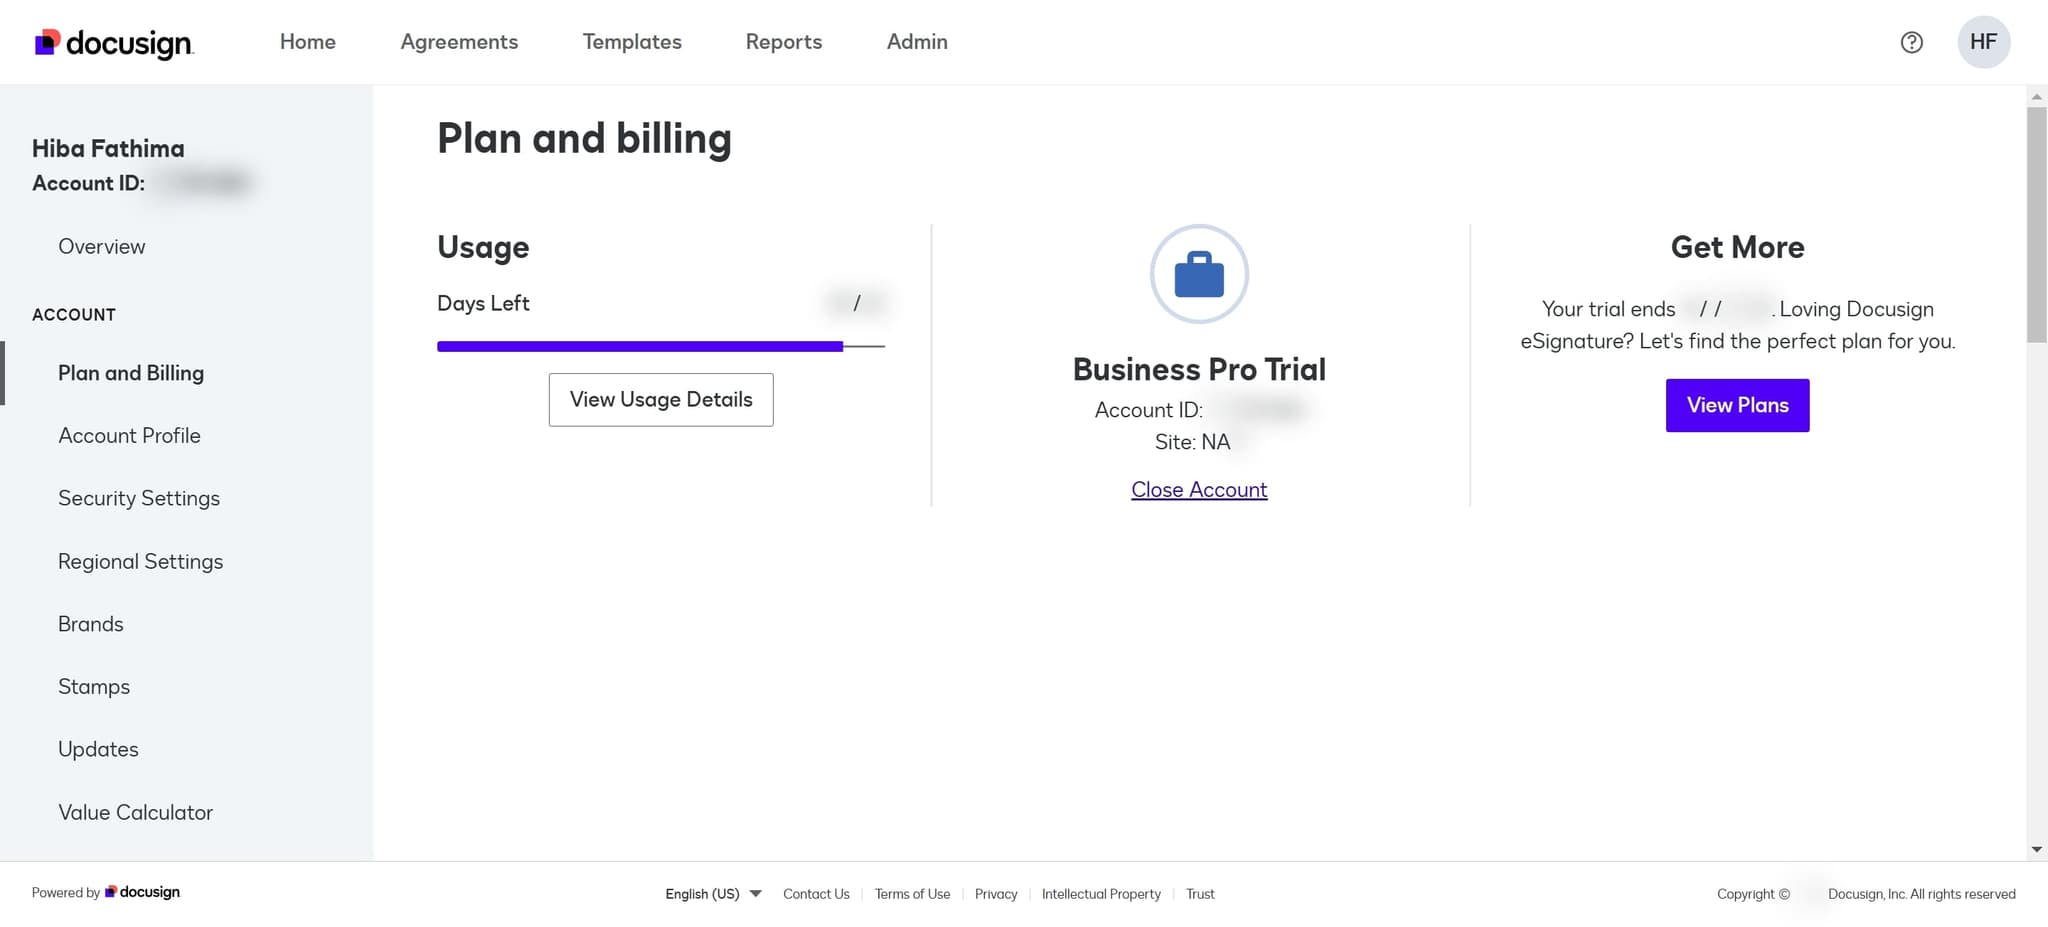
Task: Open the Reports tab
Action: (783, 42)
